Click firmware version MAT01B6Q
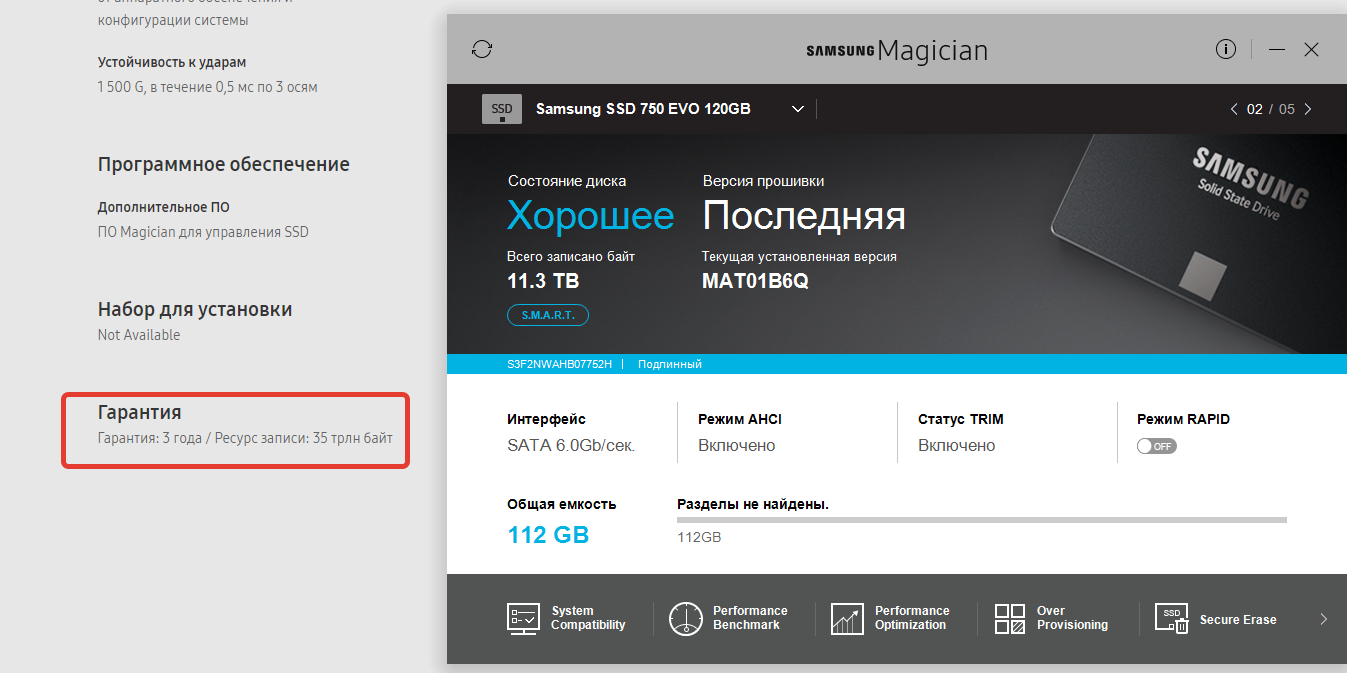The width and height of the screenshot is (1347, 673). (x=755, y=281)
